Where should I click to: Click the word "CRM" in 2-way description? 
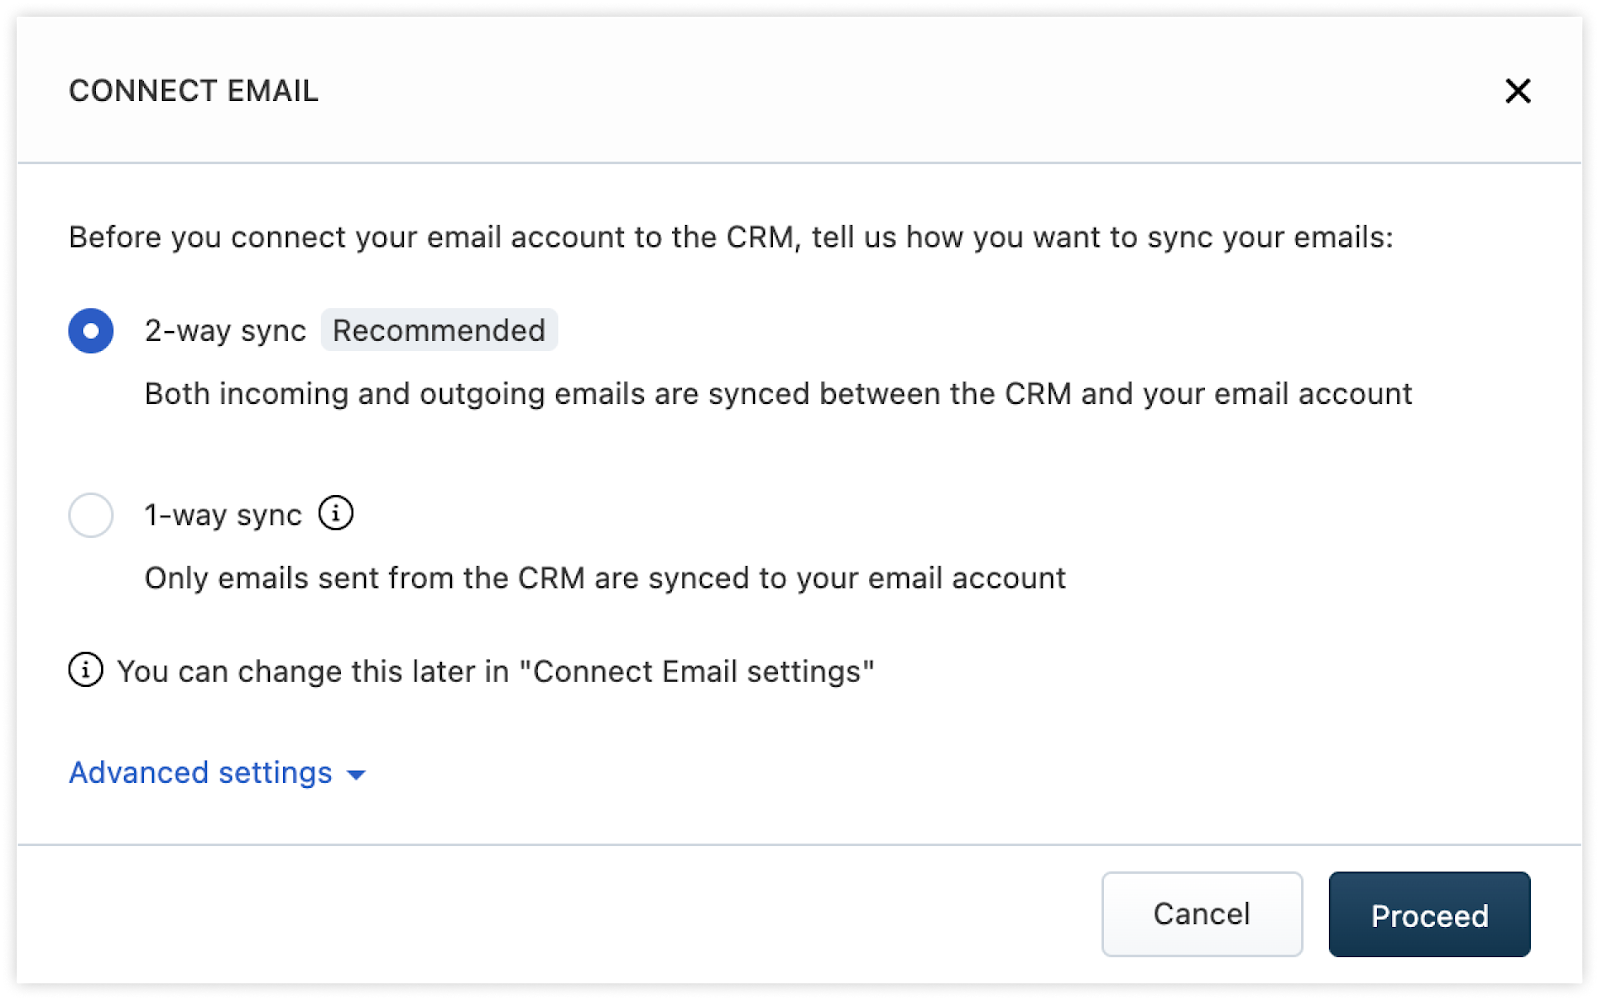point(1038,394)
